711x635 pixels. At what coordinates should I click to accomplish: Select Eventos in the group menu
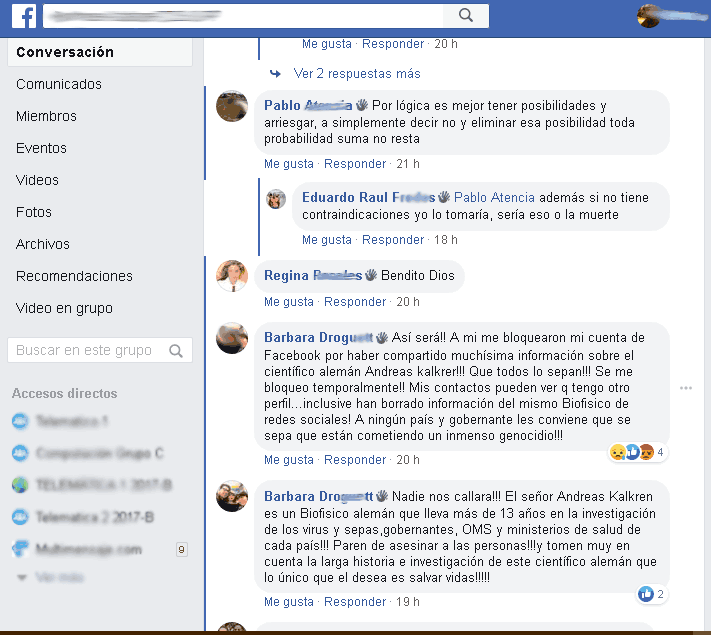click(41, 148)
